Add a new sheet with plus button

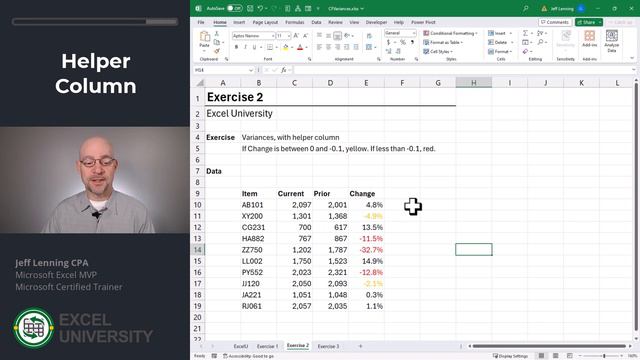click(360, 346)
